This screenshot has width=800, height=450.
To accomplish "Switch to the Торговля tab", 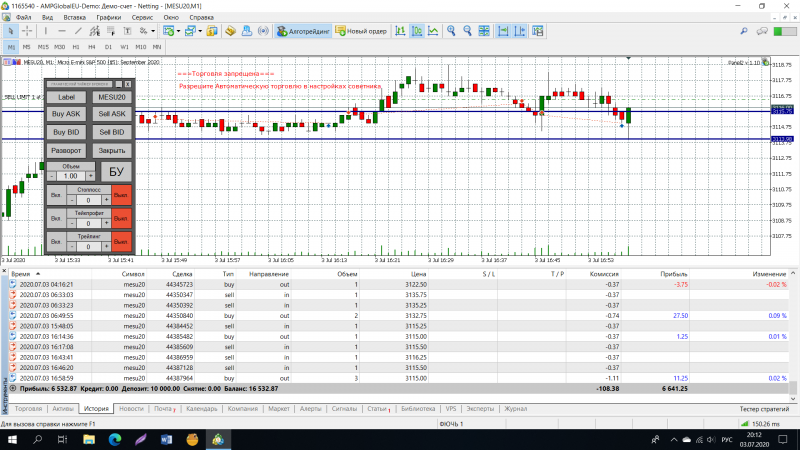I will pos(28,409).
